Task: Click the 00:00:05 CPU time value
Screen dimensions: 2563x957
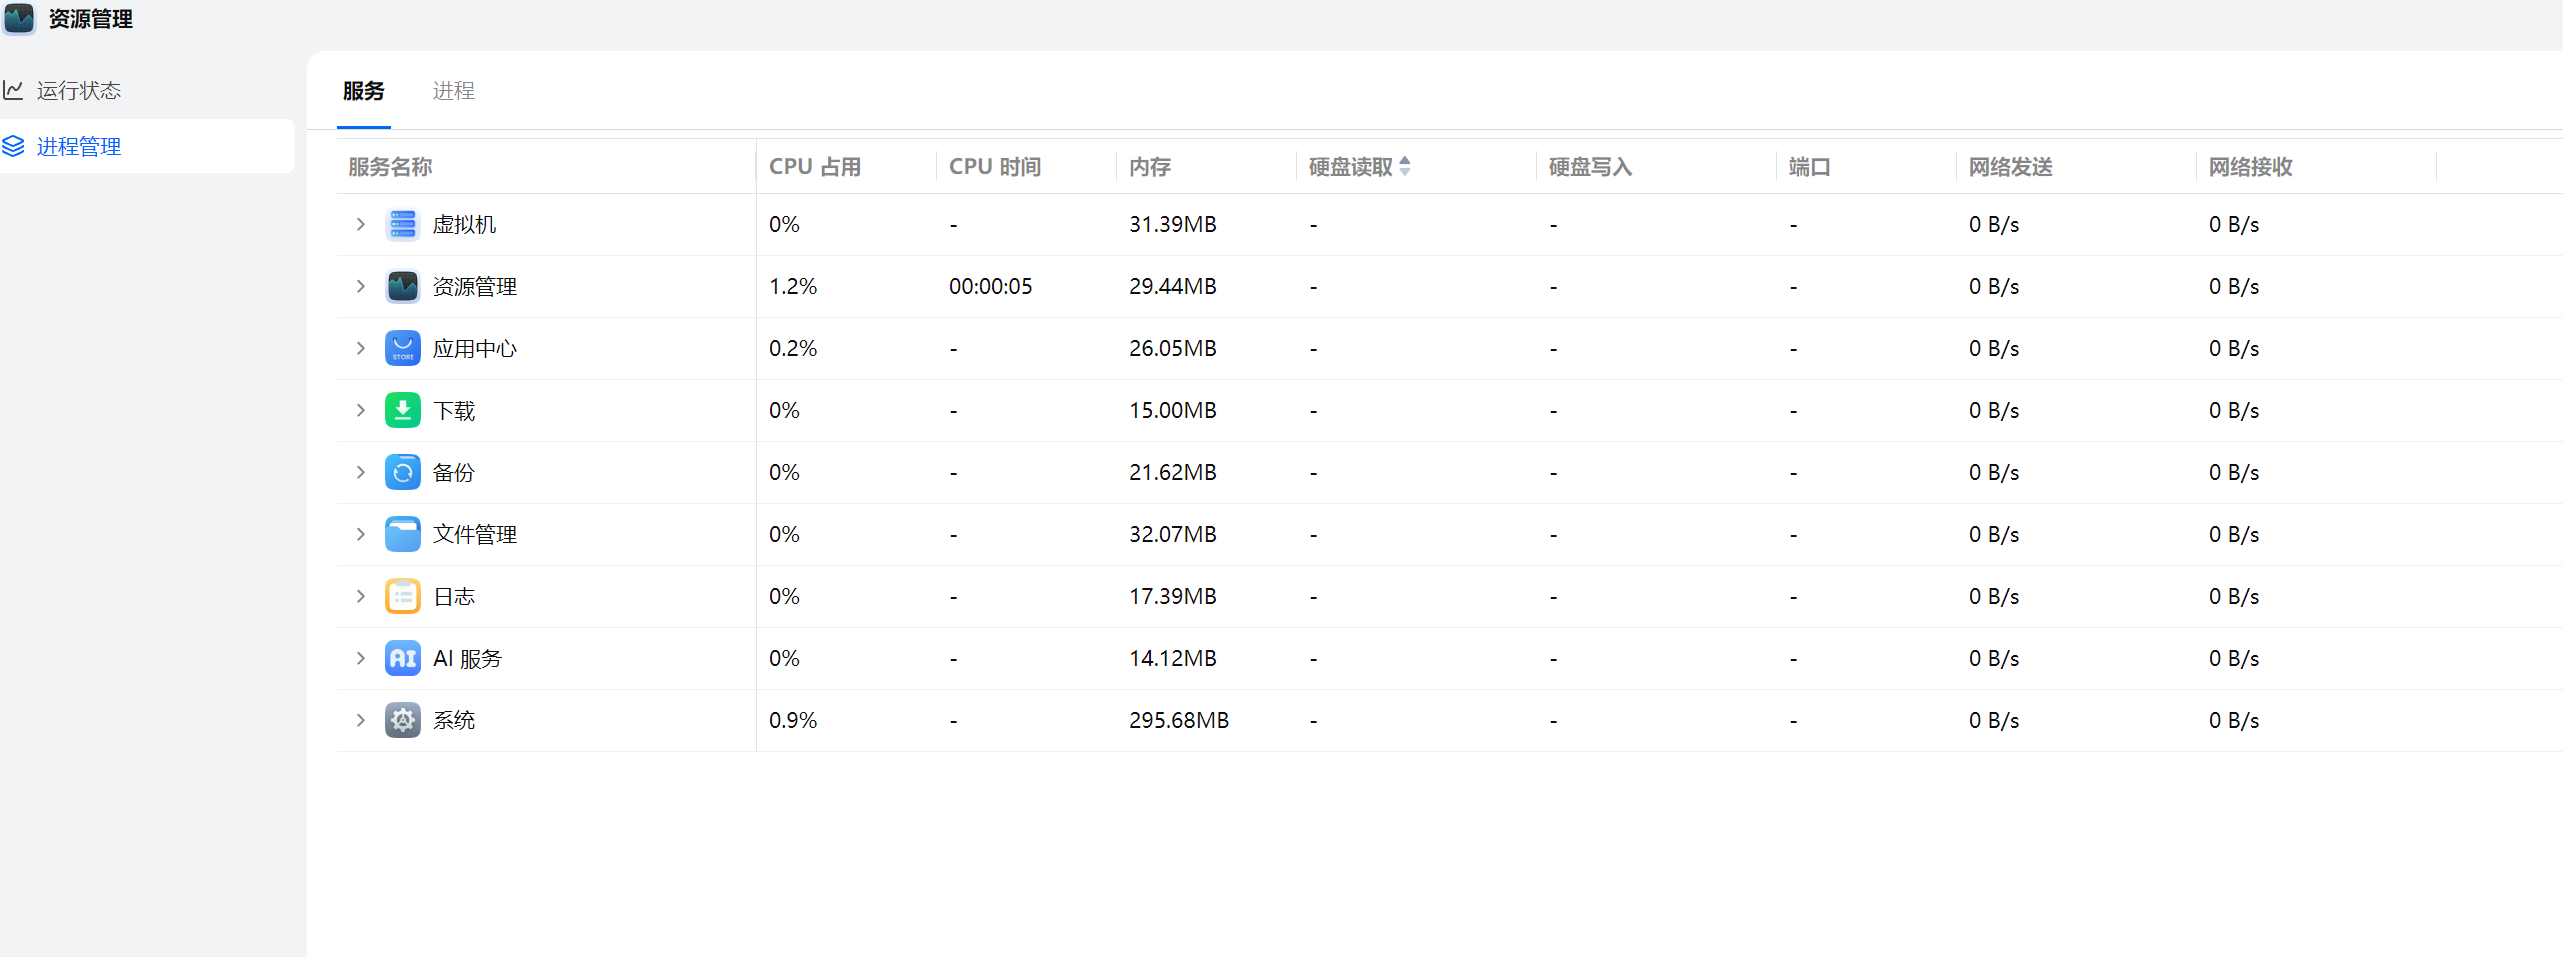Action: pos(991,286)
